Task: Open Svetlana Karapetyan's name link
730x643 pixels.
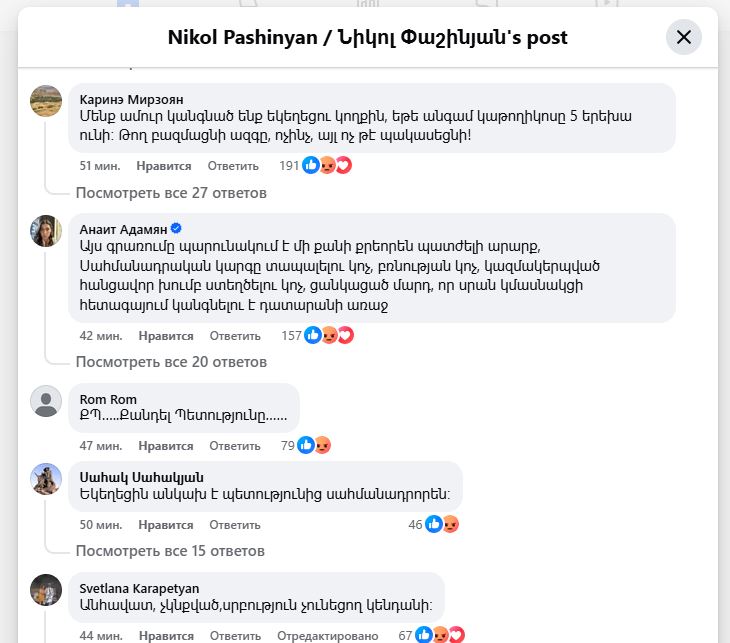Action: point(139,589)
